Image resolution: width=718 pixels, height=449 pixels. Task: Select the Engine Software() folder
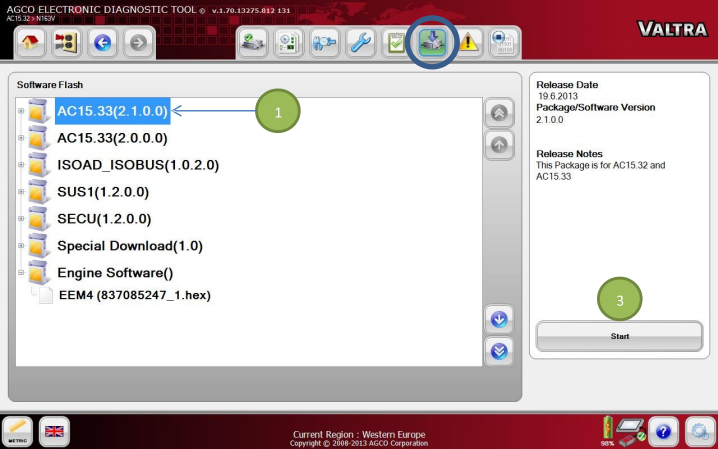[115, 273]
